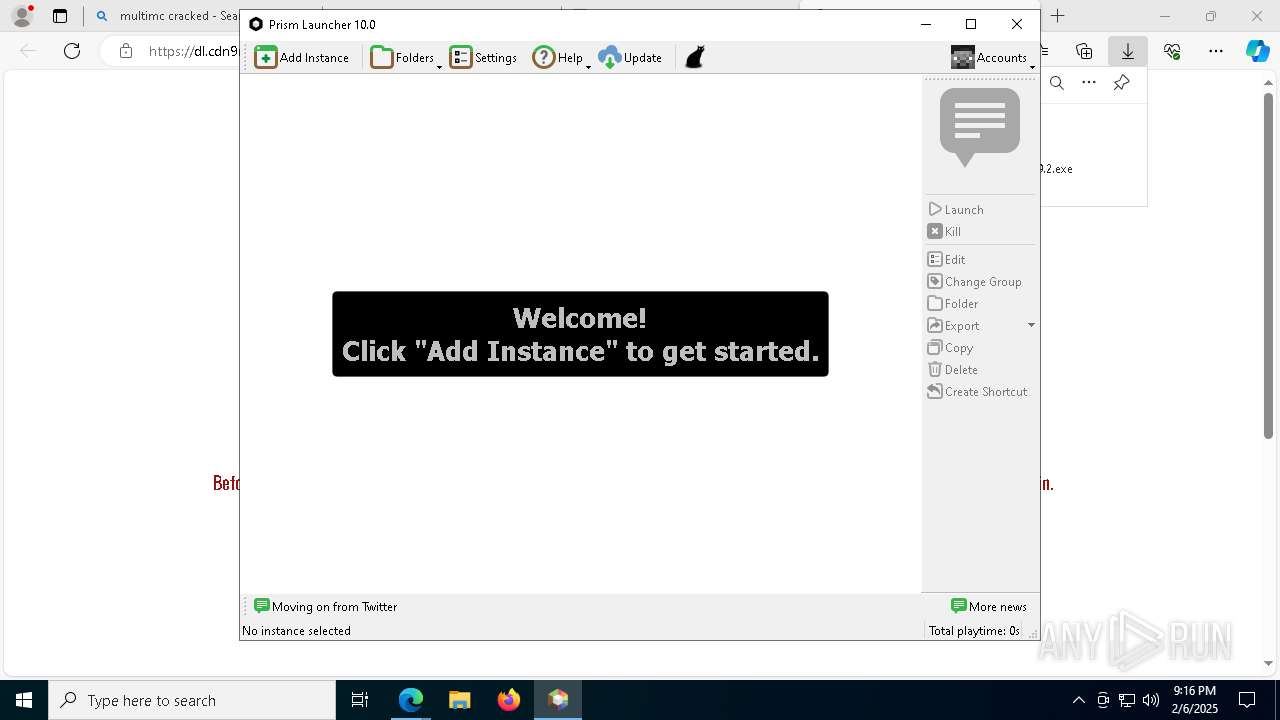Click Add Instance in Prism Launcher toolbar
The width and height of the screenshot is (1280, 720).
pyautogui.click(x=302, y=57)
